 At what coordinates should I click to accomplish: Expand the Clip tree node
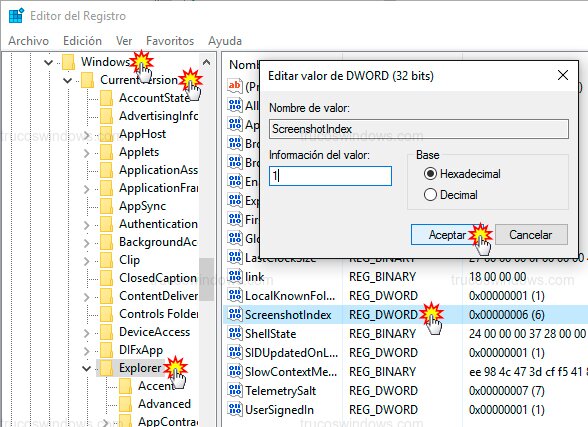[87, 261]
